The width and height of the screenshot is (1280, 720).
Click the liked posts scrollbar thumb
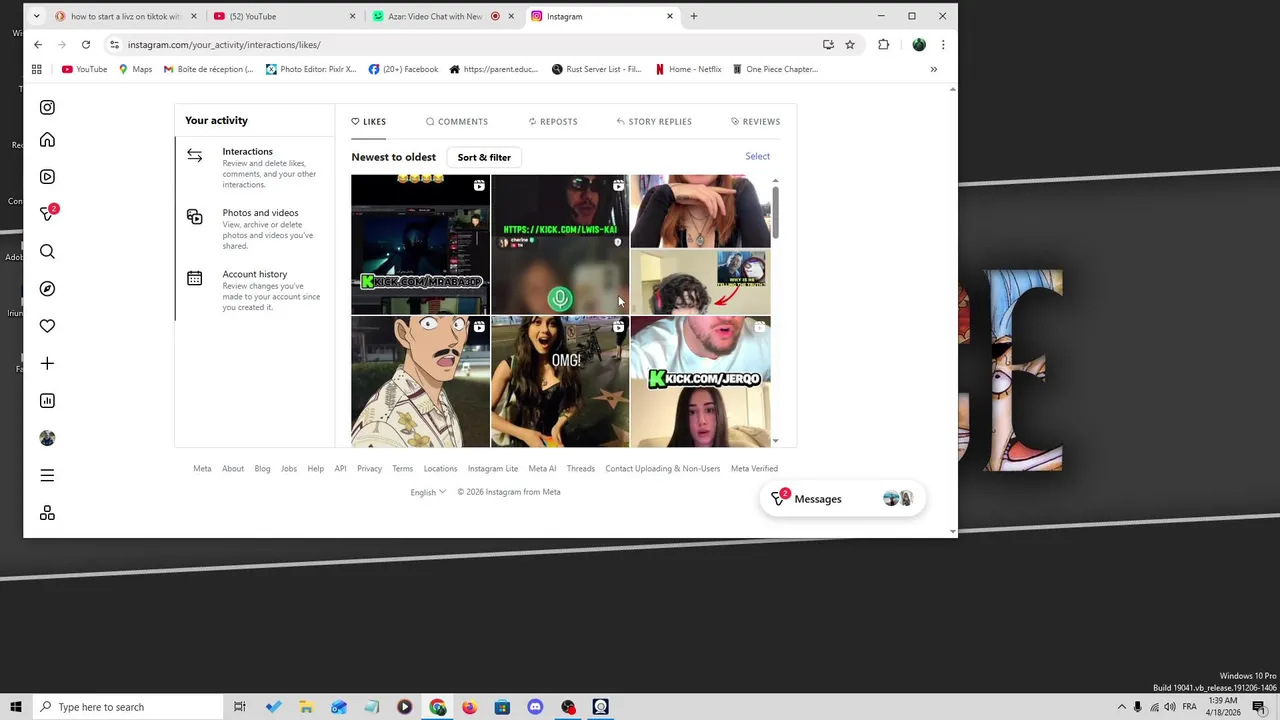click(x=775, y=211)
